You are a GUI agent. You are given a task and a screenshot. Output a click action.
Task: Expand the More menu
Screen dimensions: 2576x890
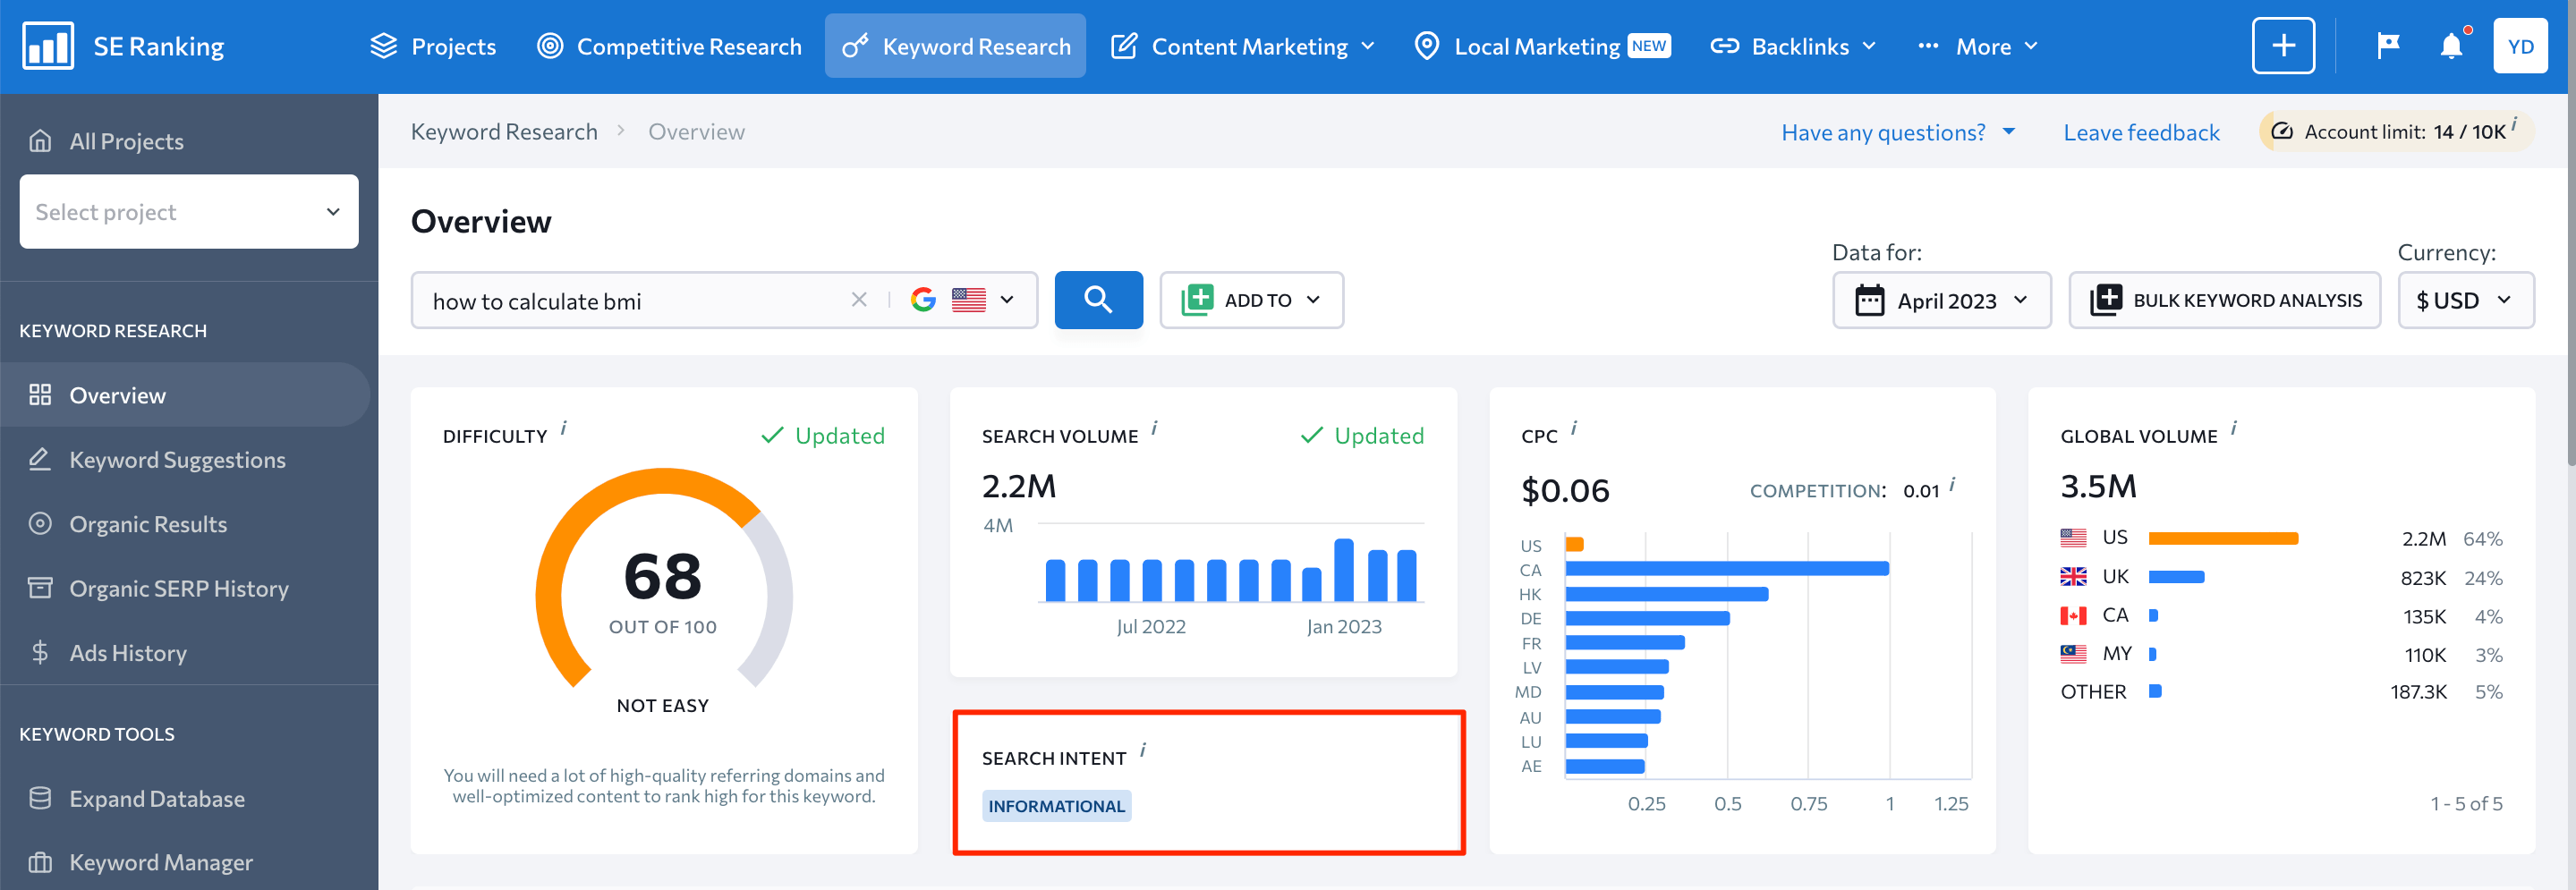[x=1977, y=46]
